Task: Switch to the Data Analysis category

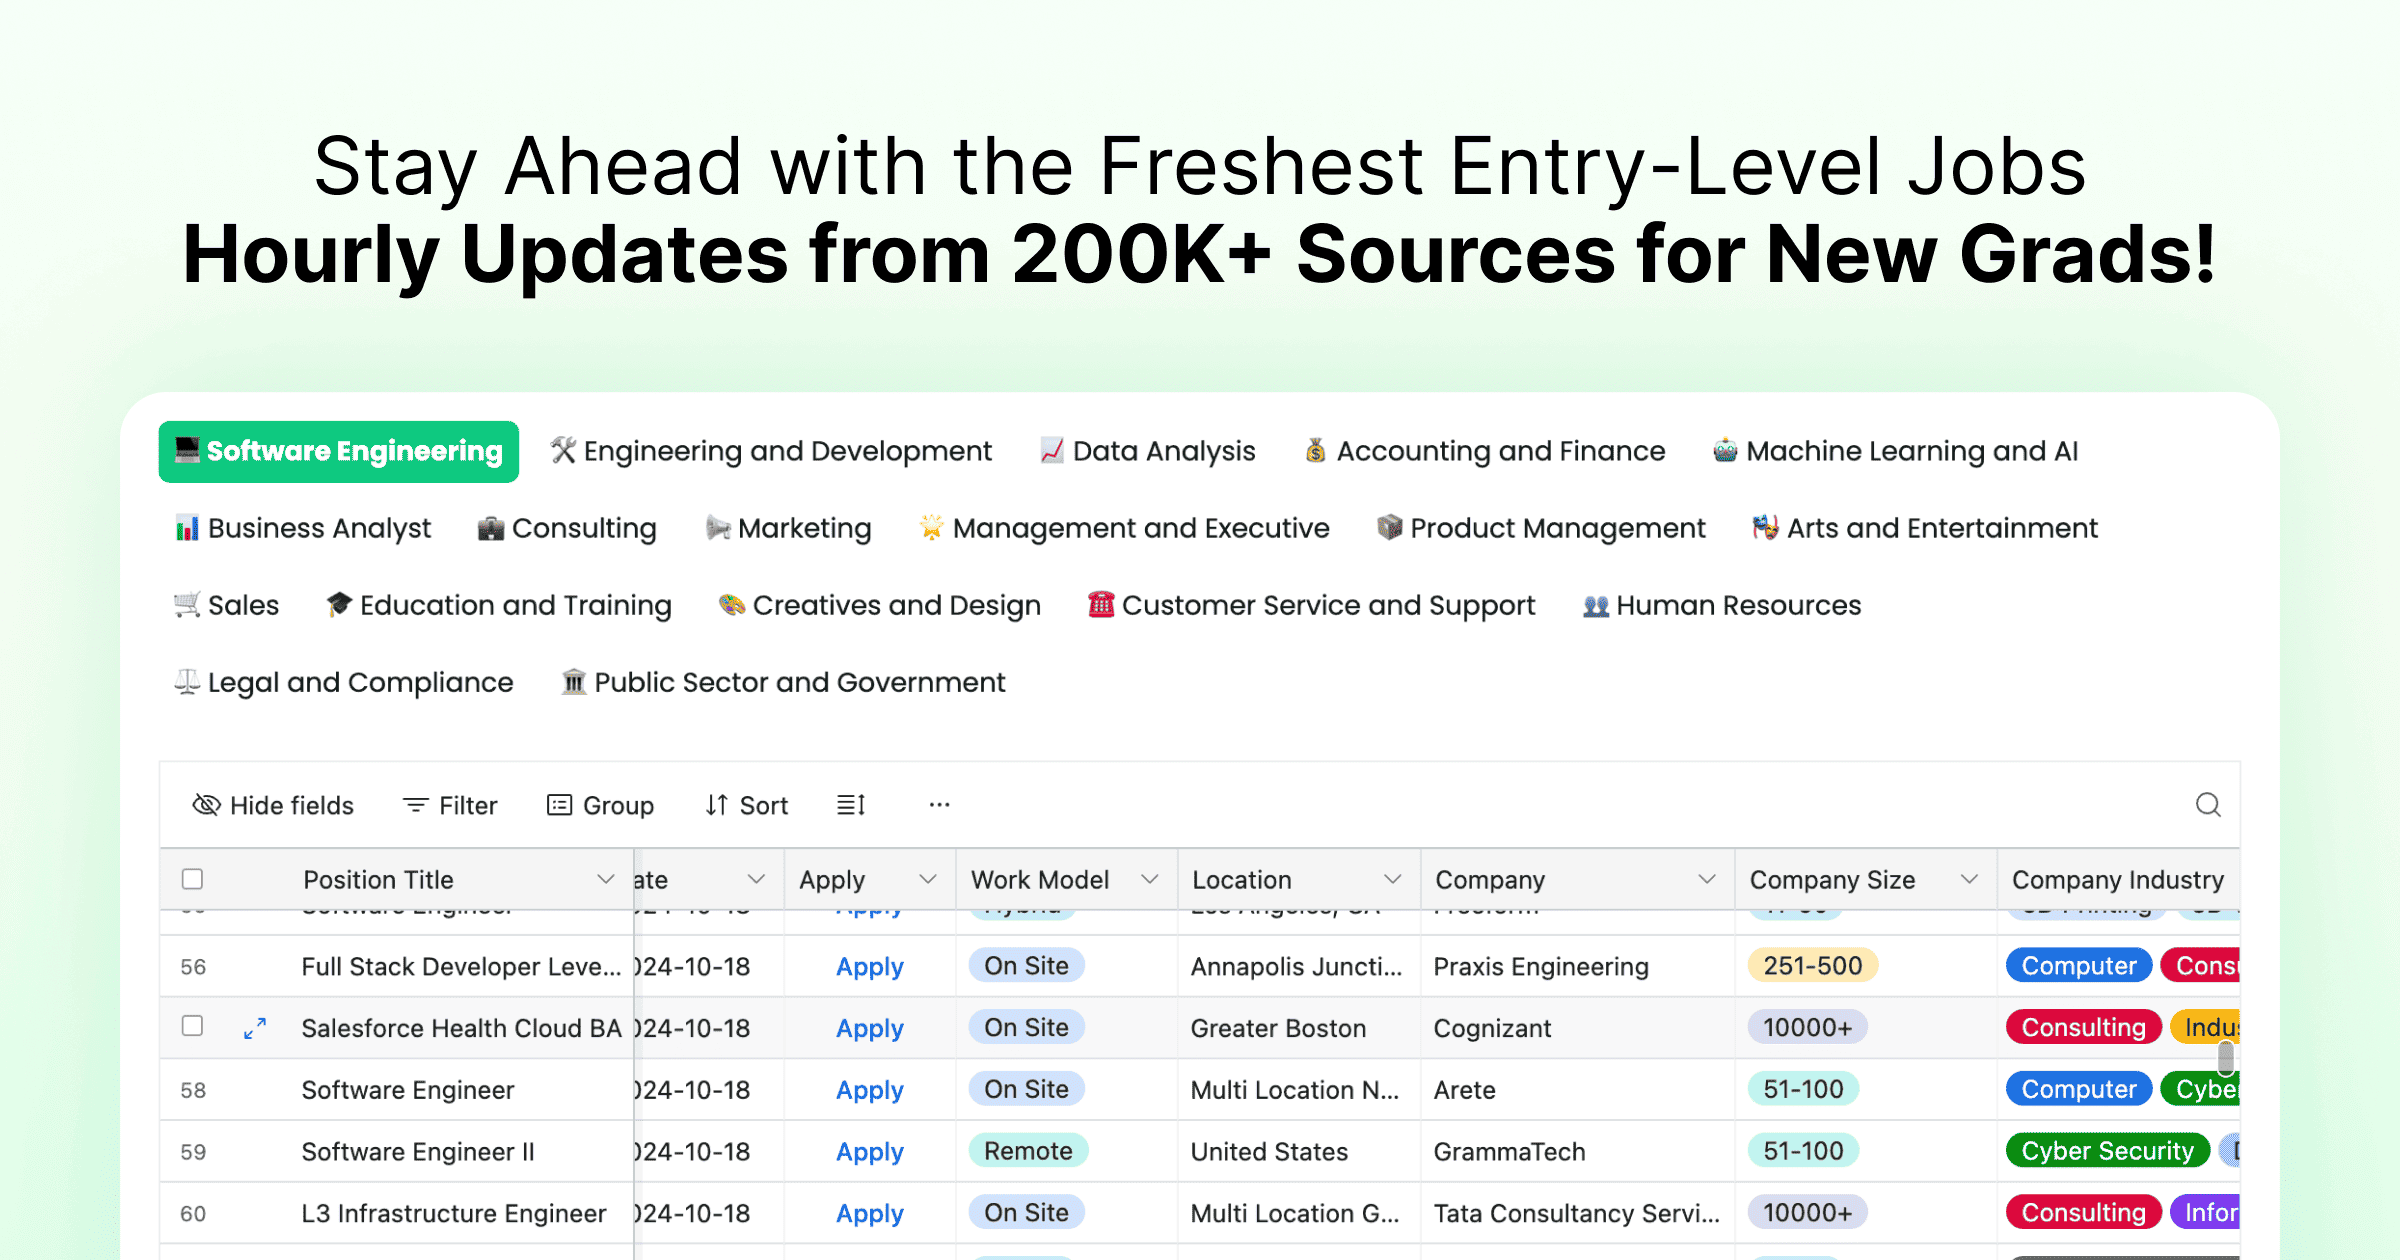Action: [x=1148, y=451]
